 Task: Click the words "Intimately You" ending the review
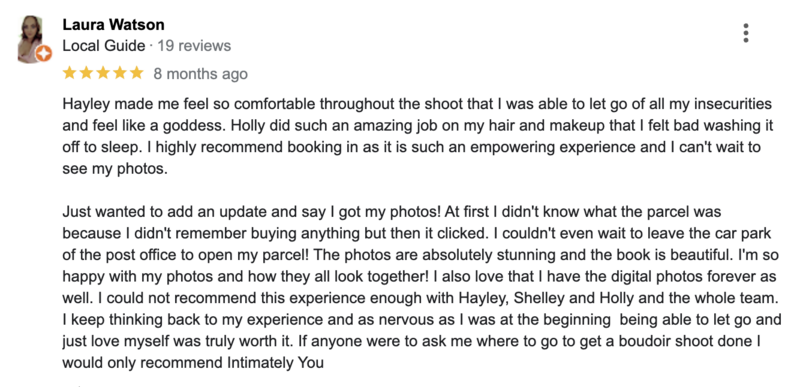pos(276,363)
